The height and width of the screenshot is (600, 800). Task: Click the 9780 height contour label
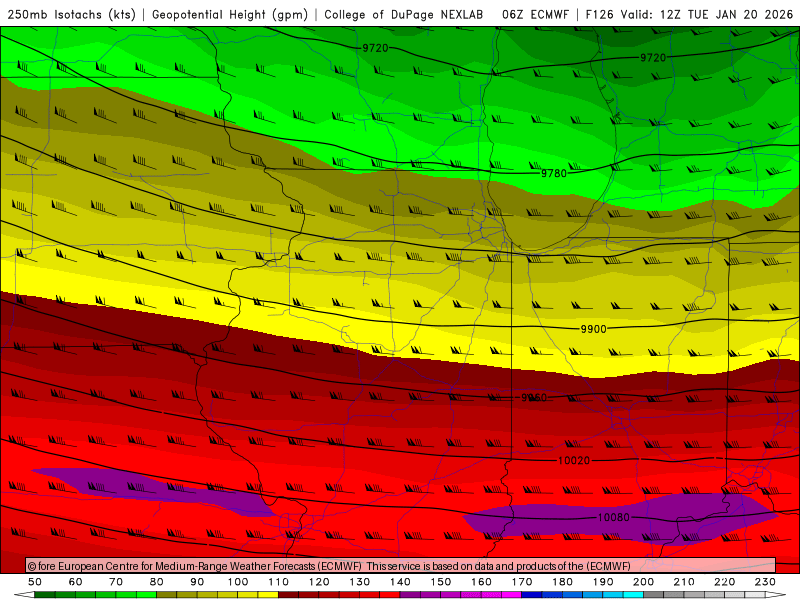tap(554, 173)
